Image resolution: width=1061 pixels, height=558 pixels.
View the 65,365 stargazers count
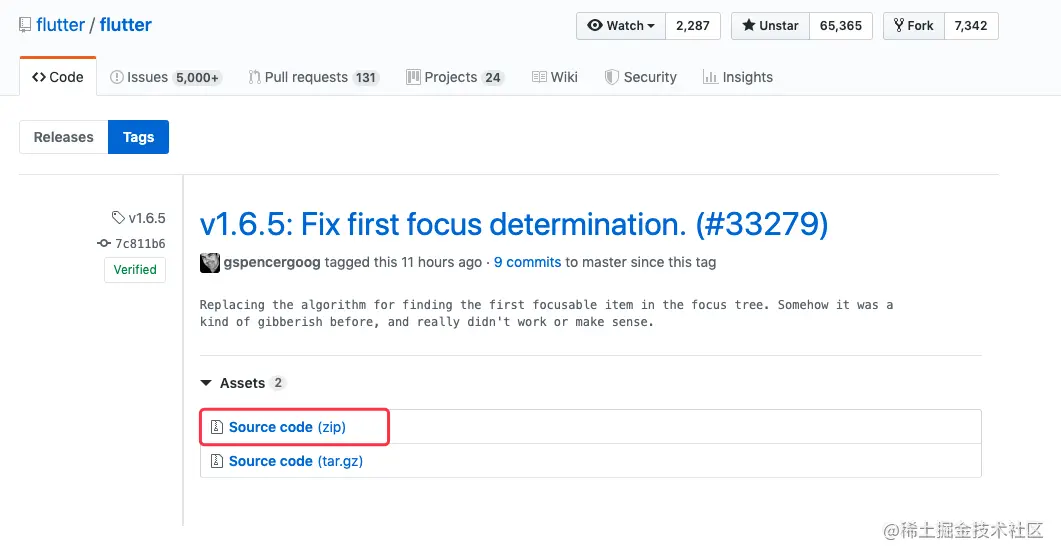[840, 26]
